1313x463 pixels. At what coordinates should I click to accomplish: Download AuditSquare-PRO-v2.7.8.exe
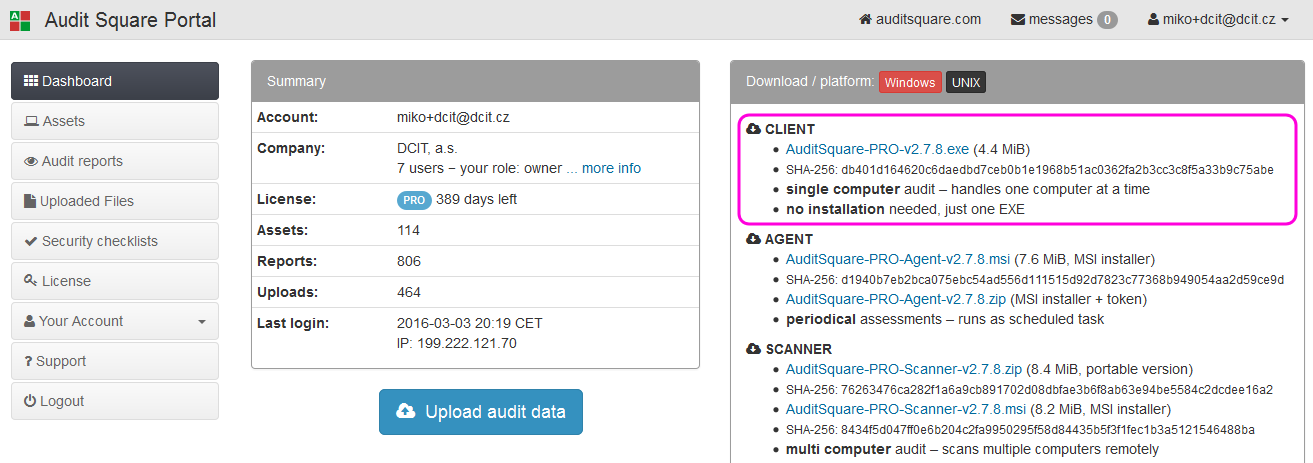(877, 149)
